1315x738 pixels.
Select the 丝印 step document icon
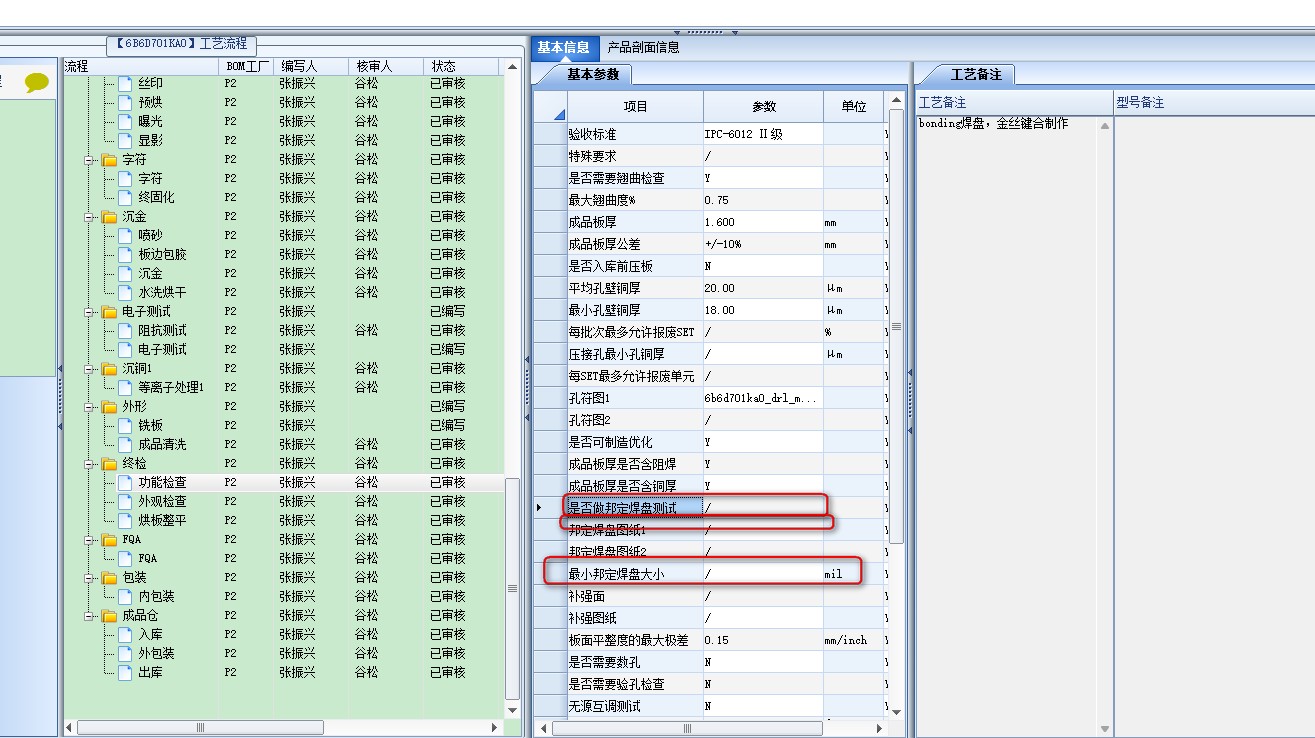point(125,83)
